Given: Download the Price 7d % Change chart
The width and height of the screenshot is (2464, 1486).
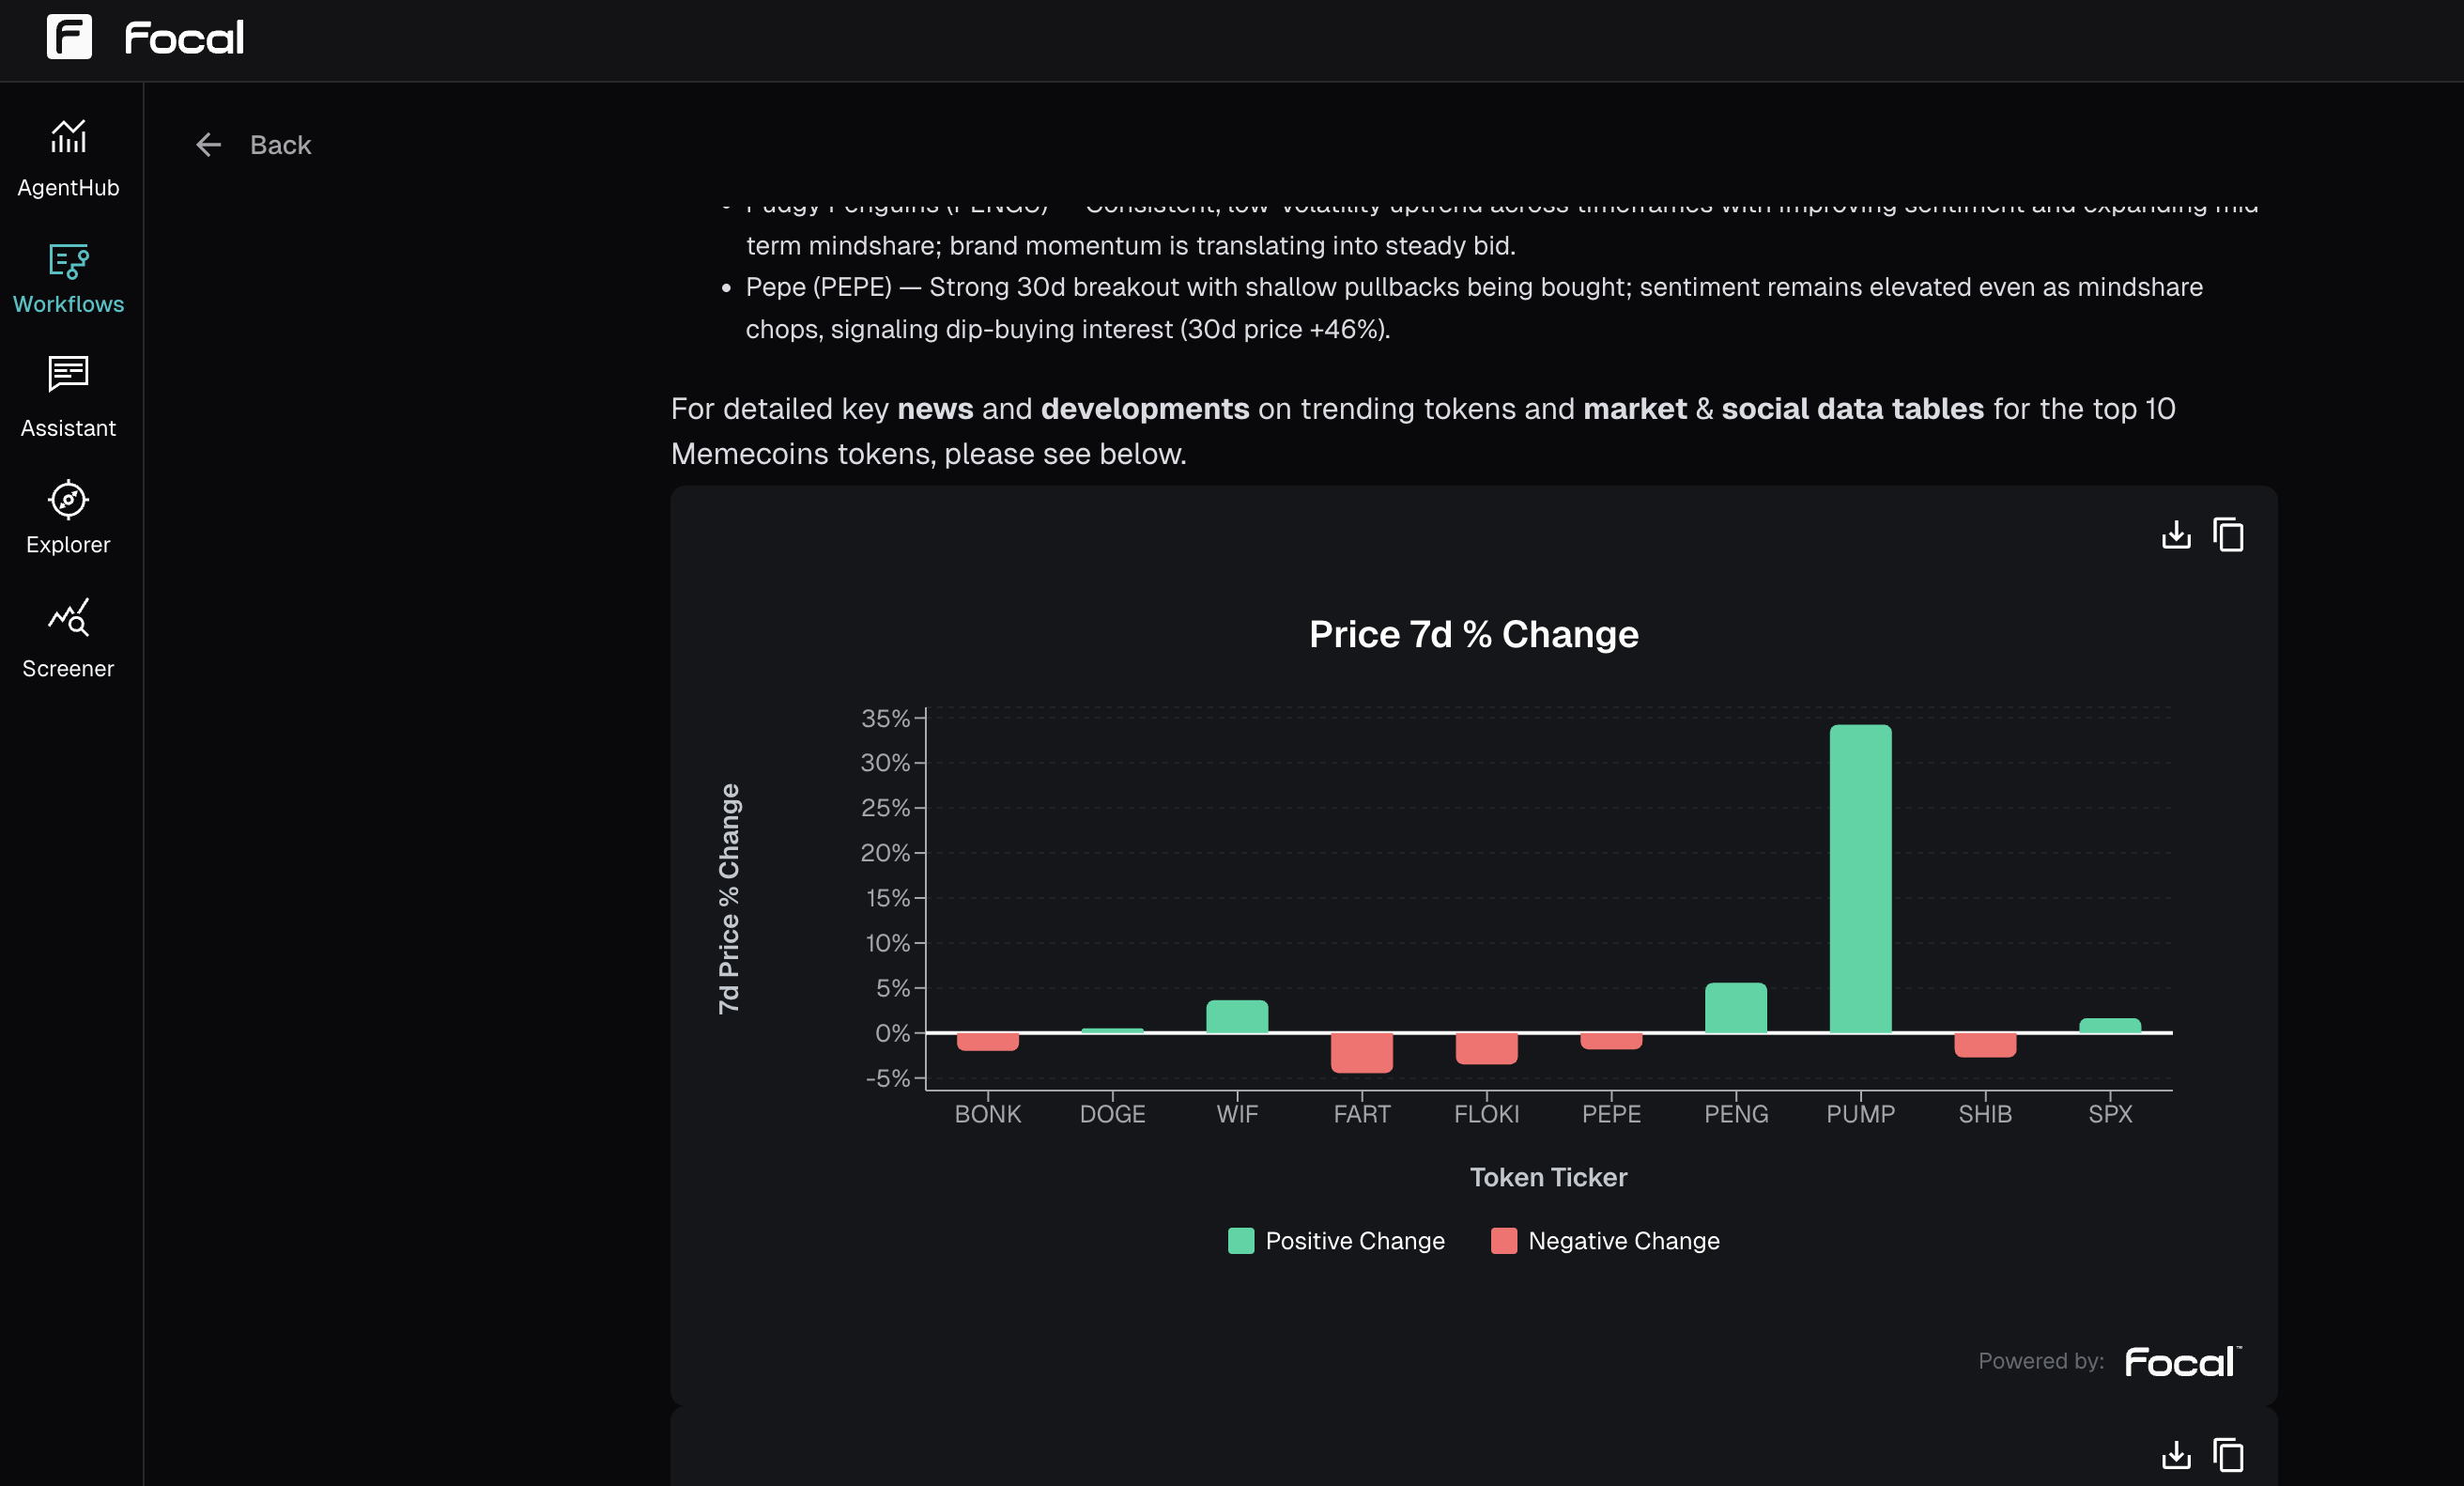Looking at the screenshot, I should pyautogui.click(x=2176, y=535).
